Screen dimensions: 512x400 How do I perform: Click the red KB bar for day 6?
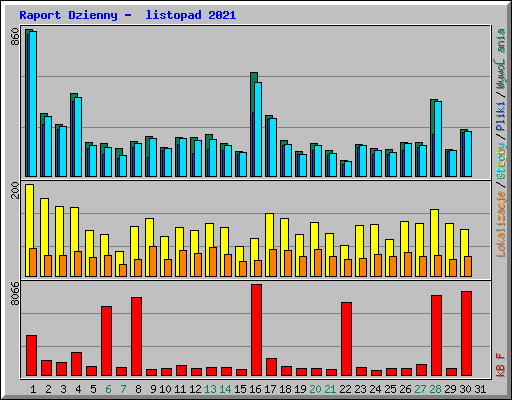(106, 341)
